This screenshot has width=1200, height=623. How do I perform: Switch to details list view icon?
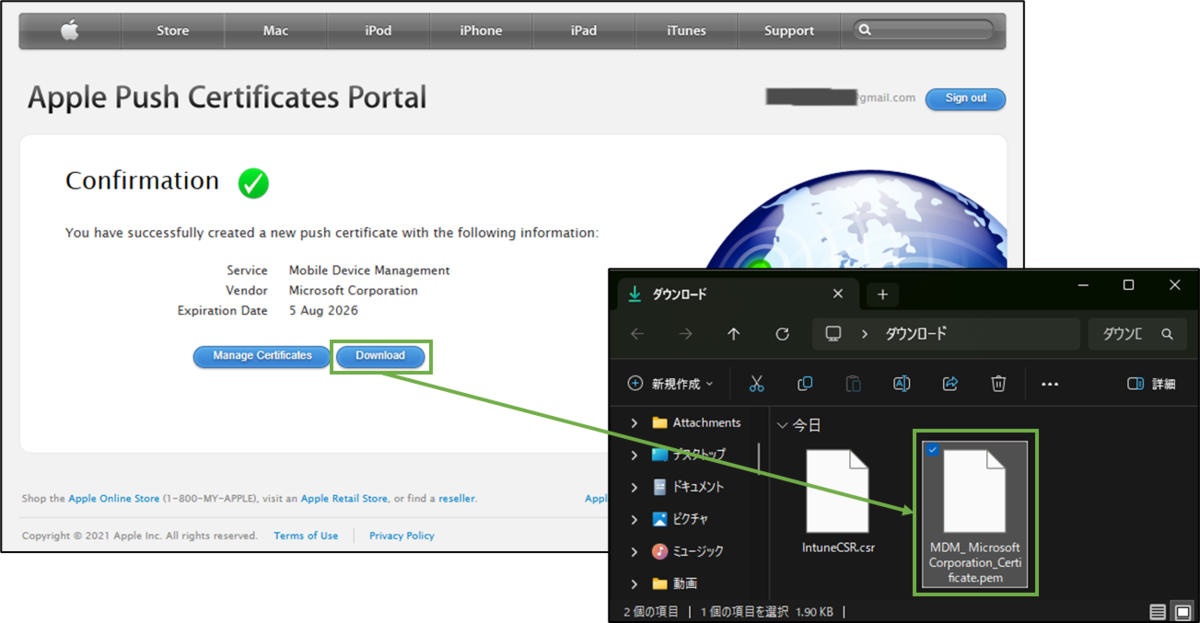[x=1157, y=612]
